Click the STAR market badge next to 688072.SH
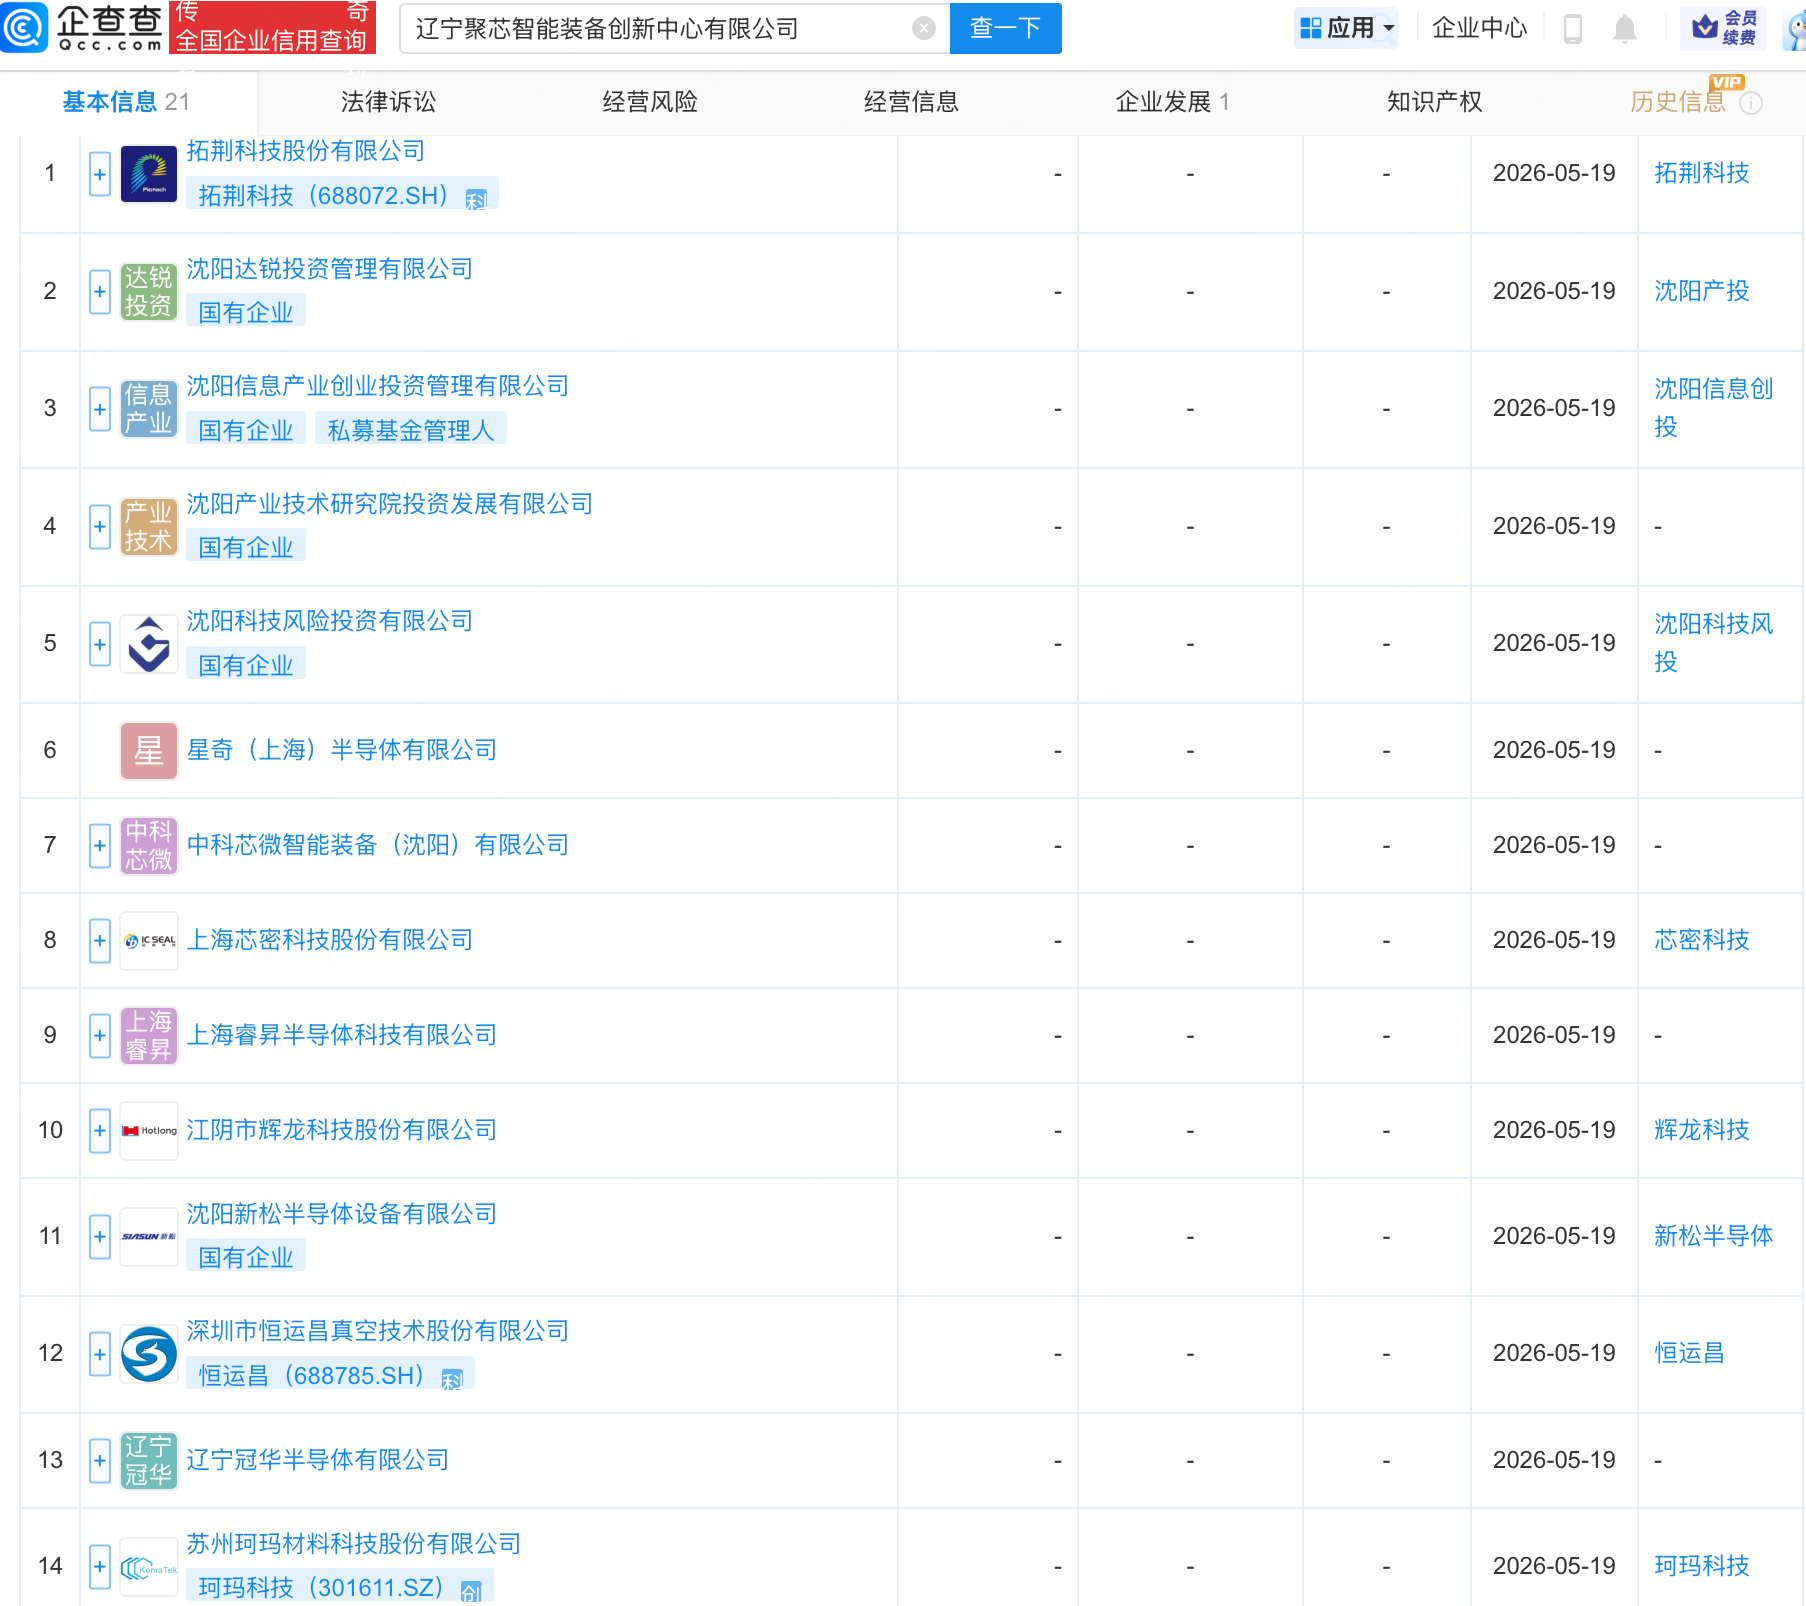Image resolution: width=1806 pixels, height=1606 pixels. [476, 199]
